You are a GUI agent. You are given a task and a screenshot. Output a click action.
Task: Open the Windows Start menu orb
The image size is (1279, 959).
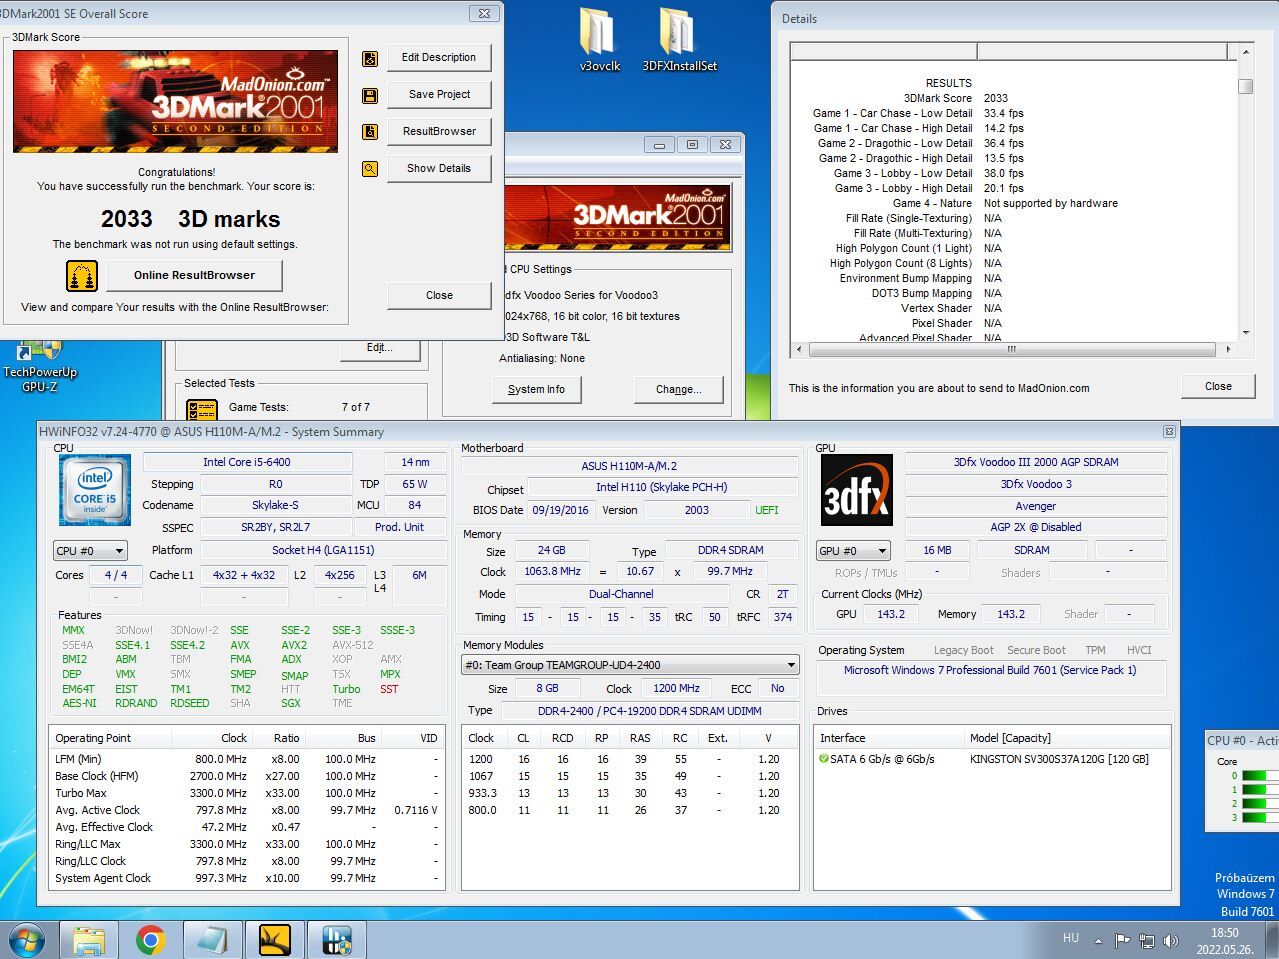27,940
